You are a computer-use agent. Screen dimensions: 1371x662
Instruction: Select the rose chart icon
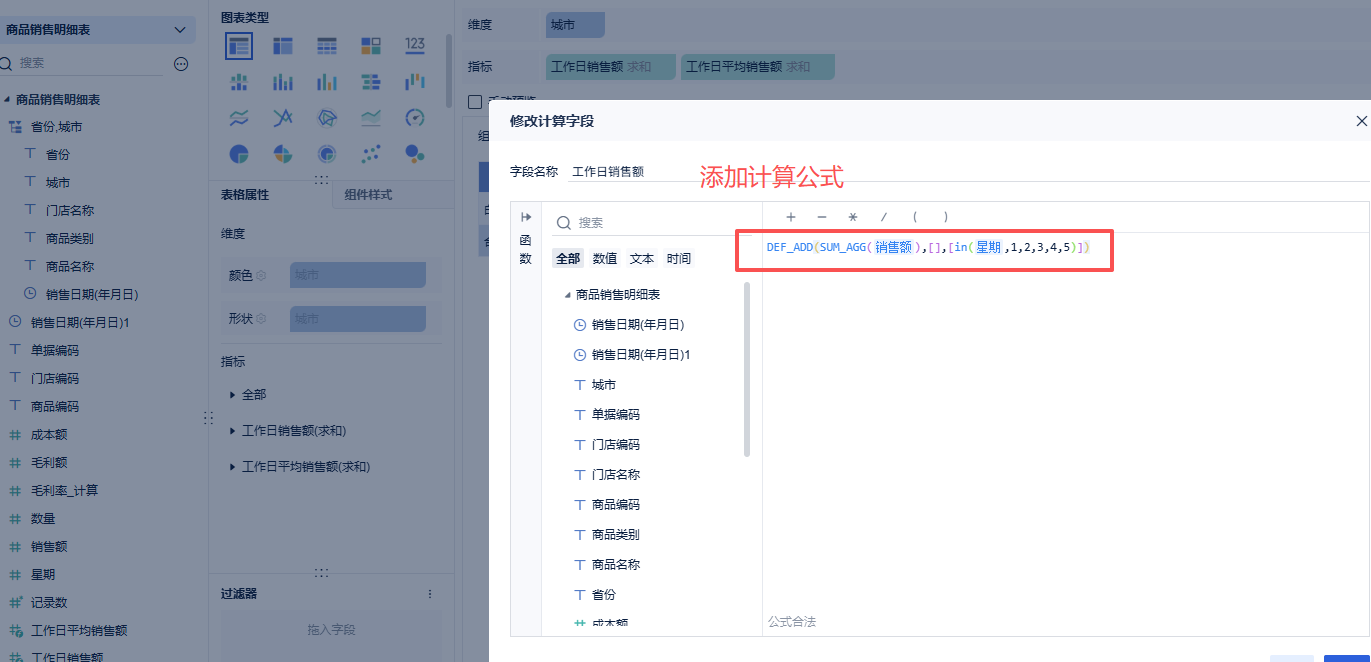(283, 154)
